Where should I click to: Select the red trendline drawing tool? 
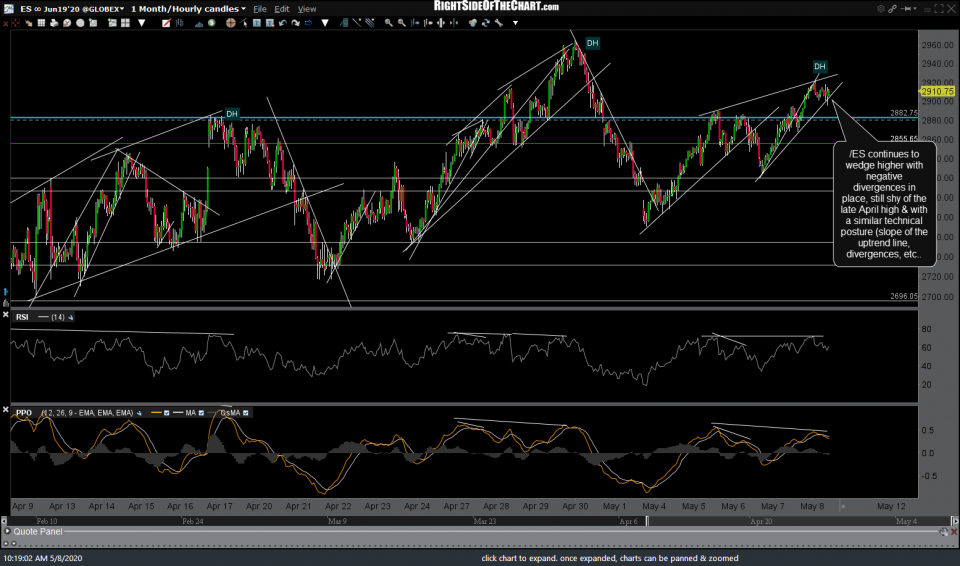(x=166, y=23)
